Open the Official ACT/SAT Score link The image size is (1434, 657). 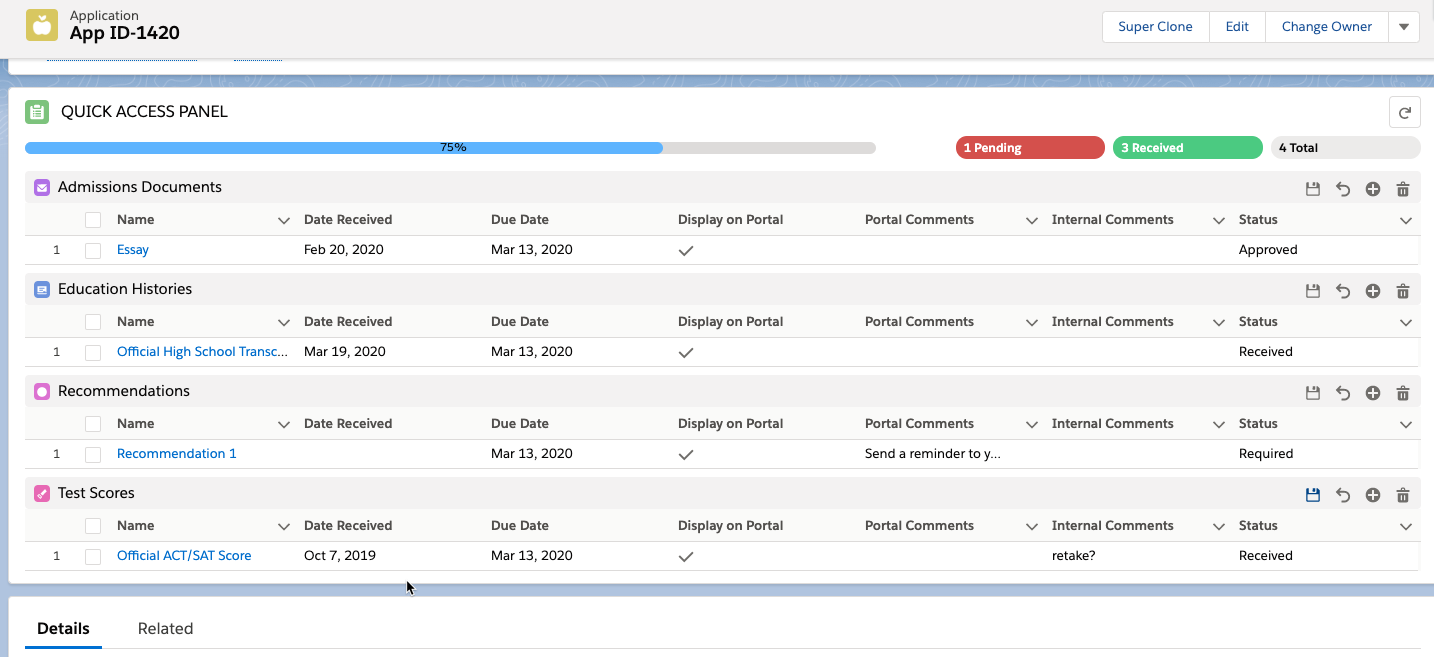click(x=184, y=555)
